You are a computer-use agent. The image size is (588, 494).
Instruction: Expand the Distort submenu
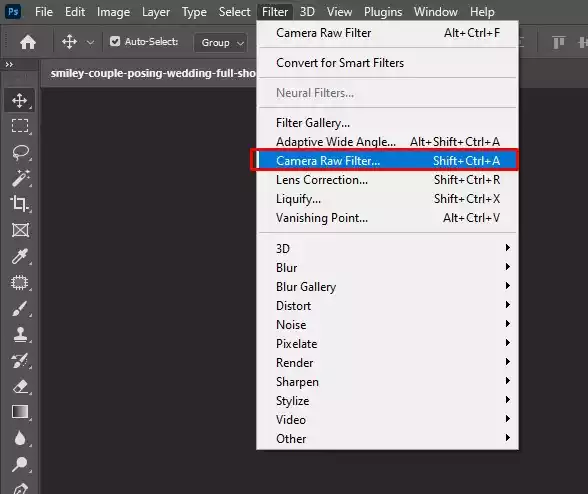click(x=388, y=306)
